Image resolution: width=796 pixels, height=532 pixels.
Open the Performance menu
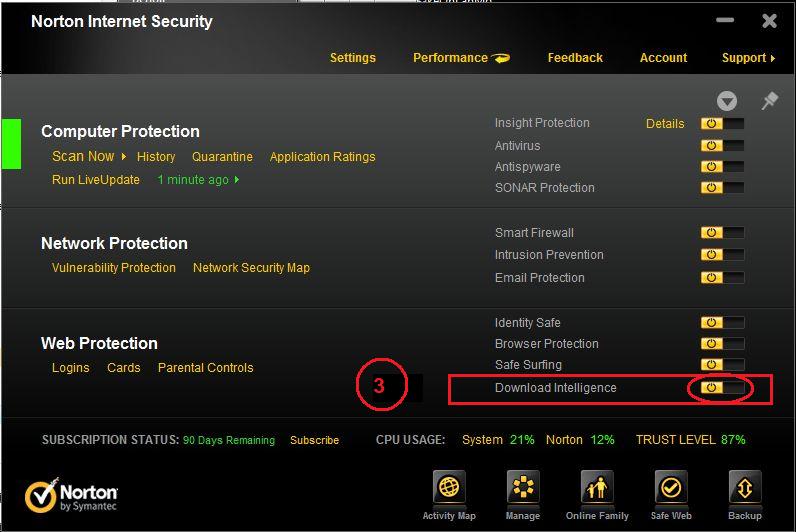[x=450, y=58]
